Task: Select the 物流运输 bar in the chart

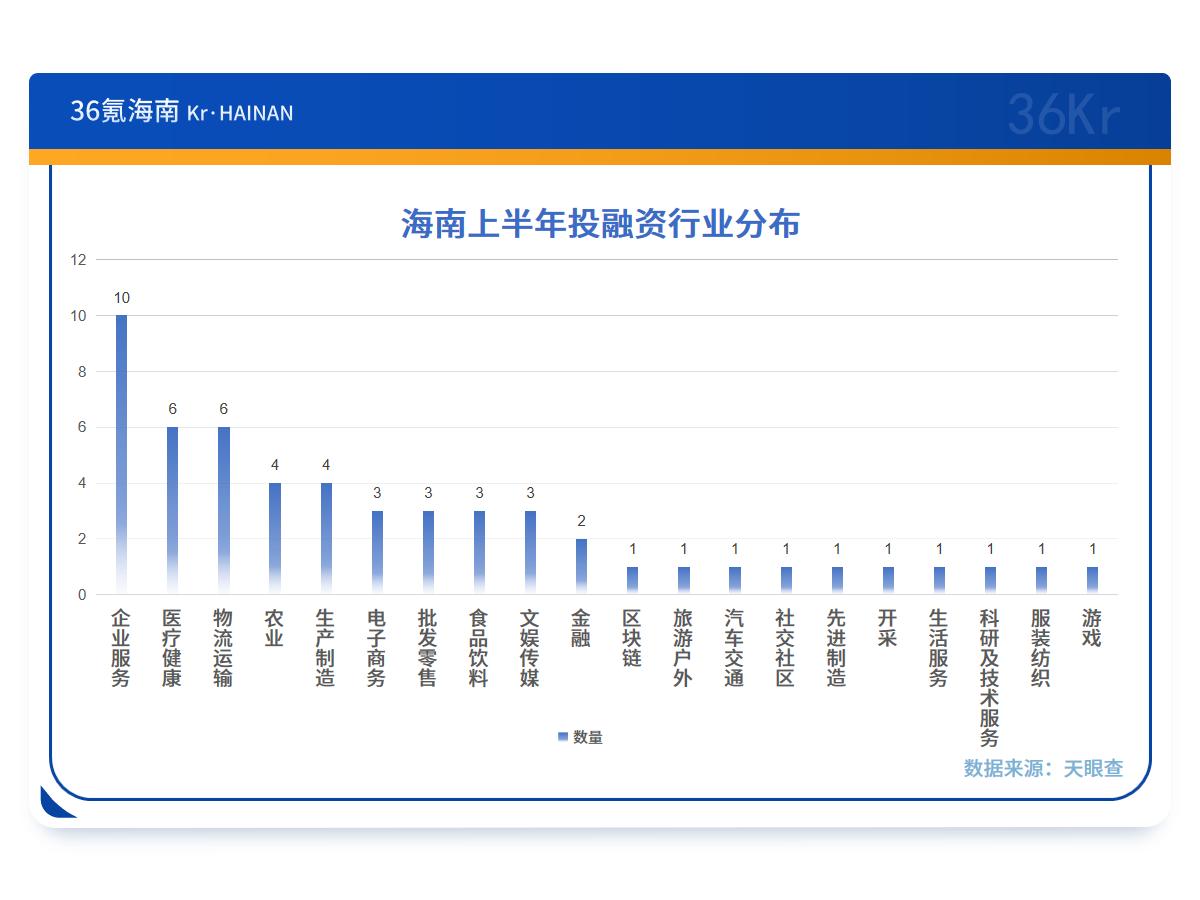Action: (223, 511)
